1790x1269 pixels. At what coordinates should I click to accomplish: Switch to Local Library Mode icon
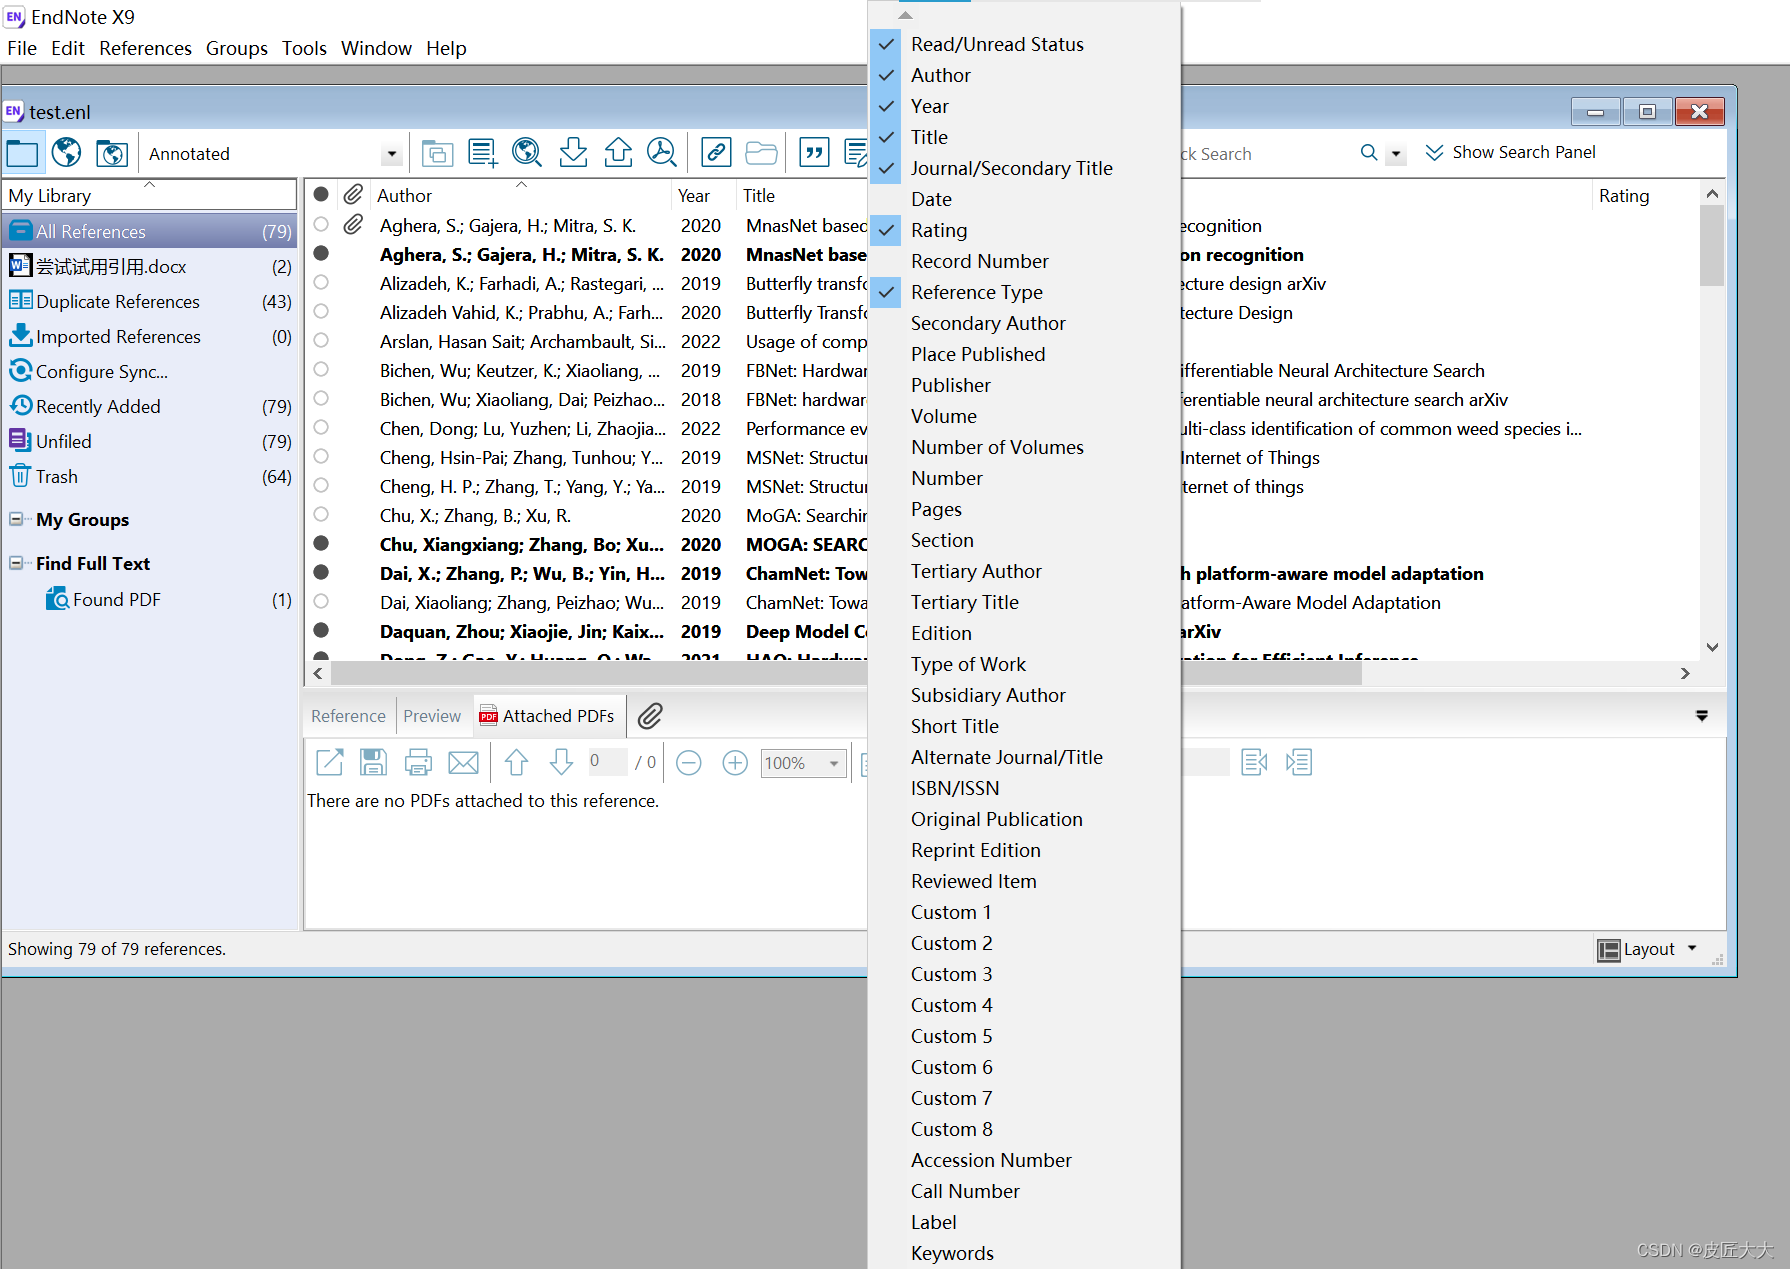click(22, 153)
